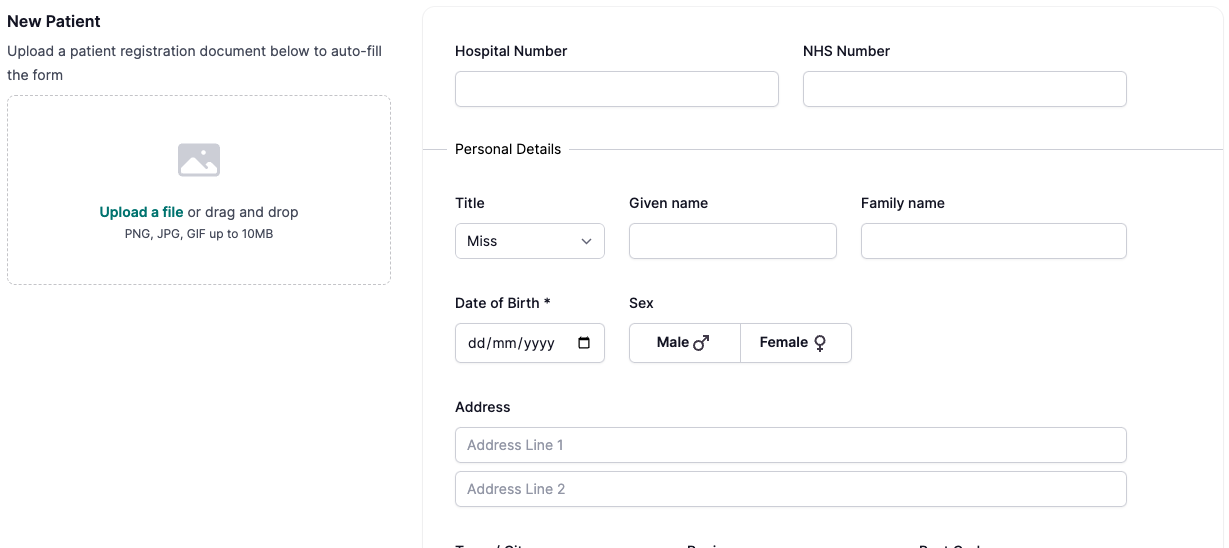Click the New Patient heading
This screenshot has width=1229, height=548.
pyautogui.click(x=54, y=21)
